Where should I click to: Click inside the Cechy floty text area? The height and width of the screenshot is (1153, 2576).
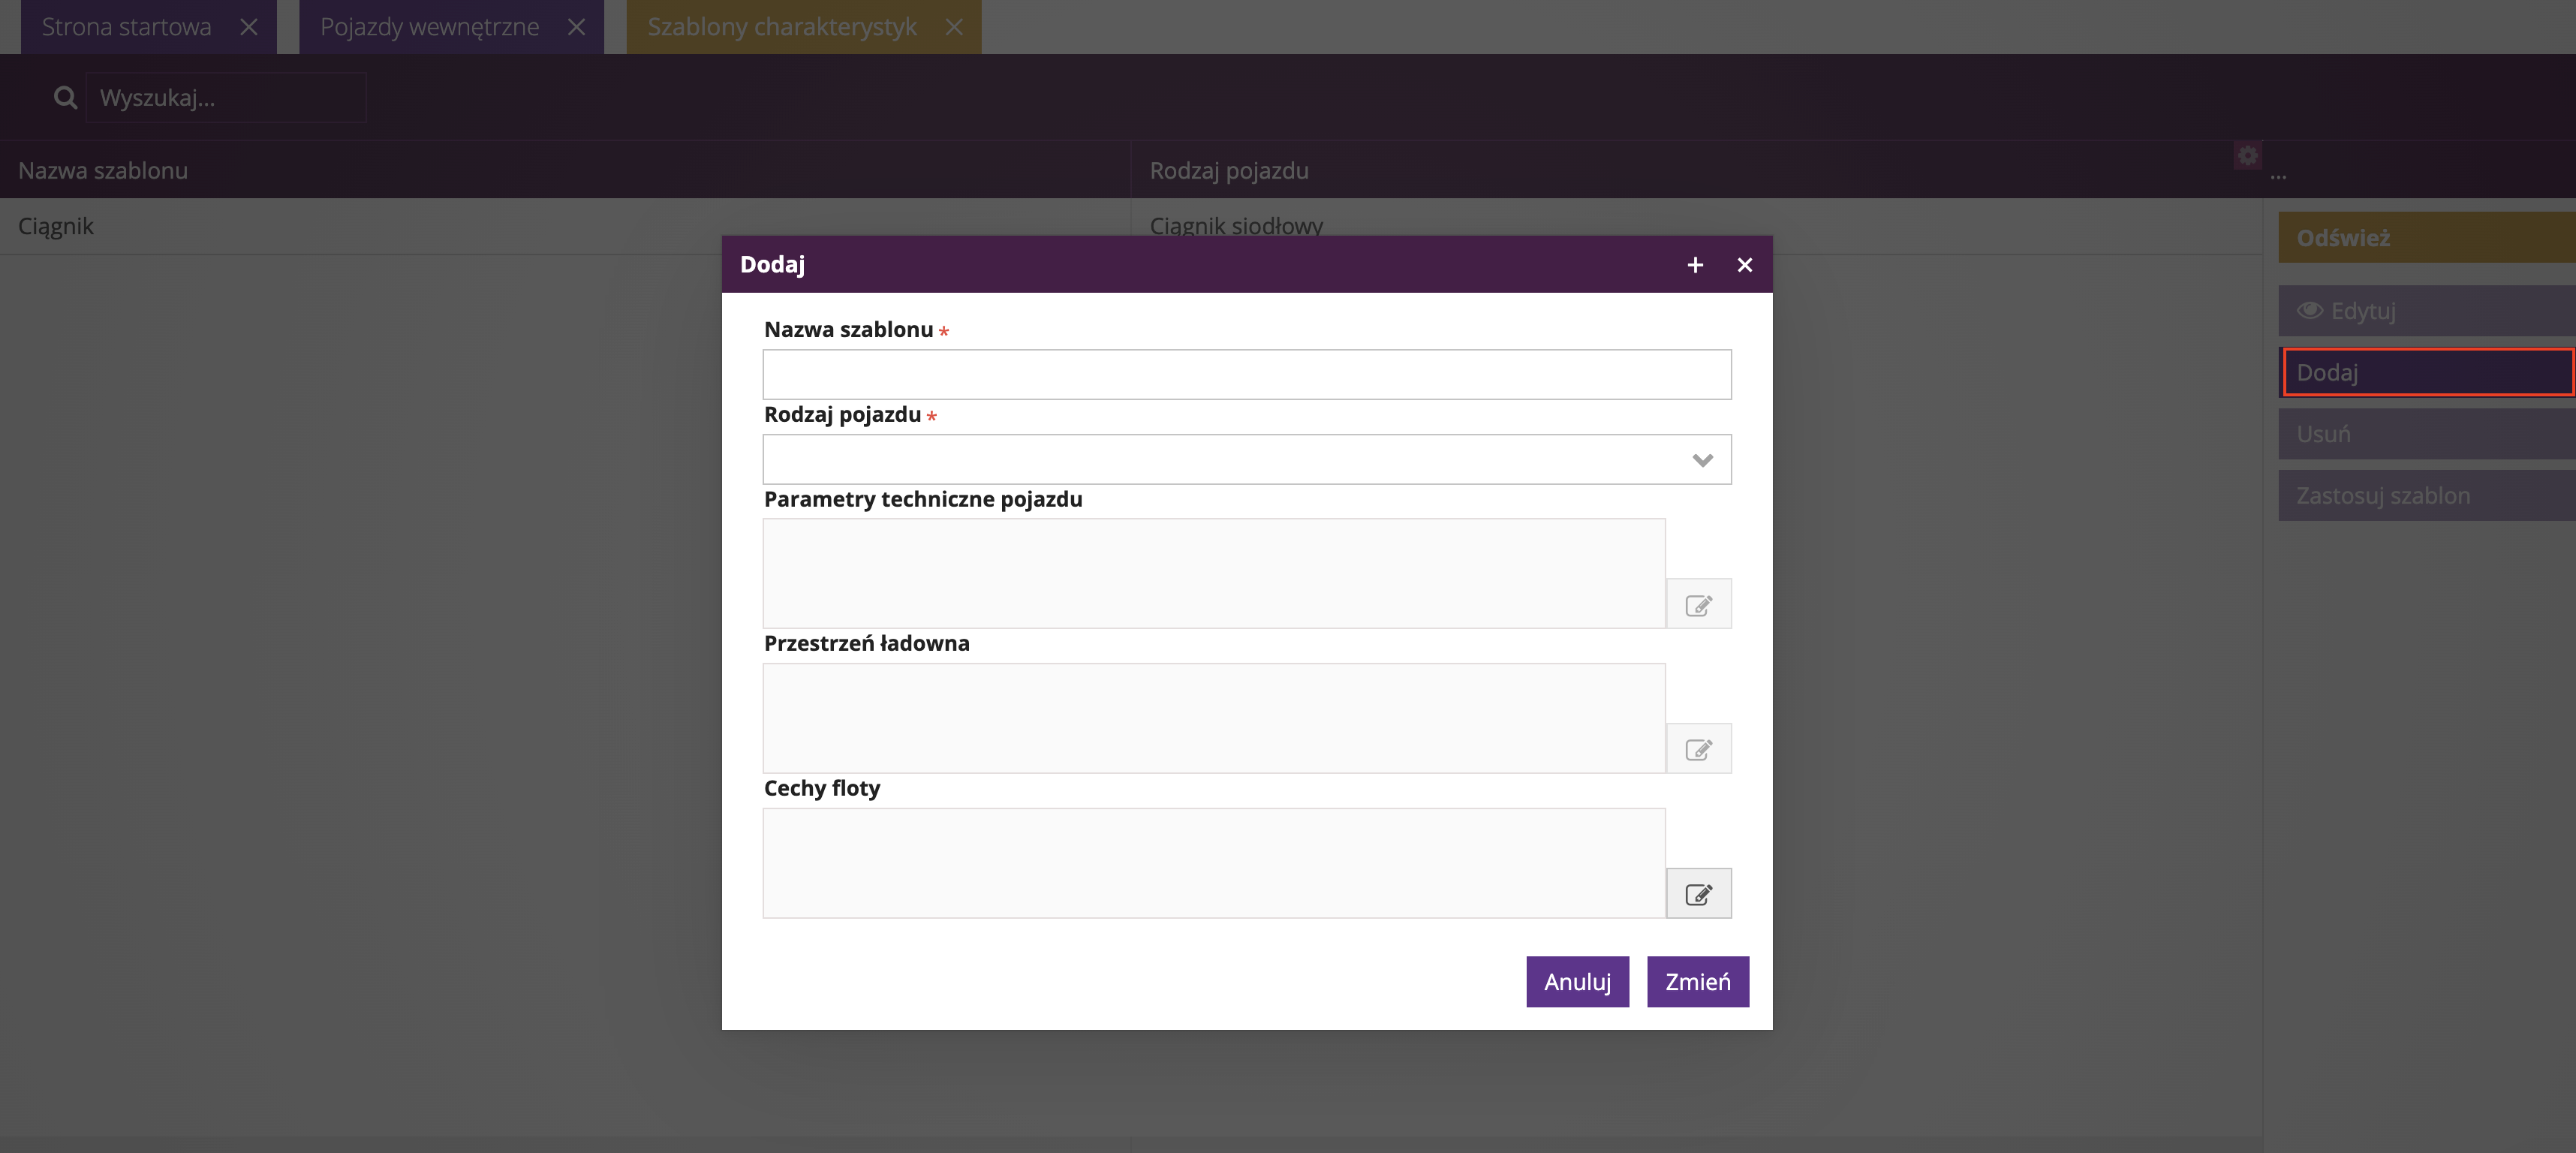point(1213,863)
